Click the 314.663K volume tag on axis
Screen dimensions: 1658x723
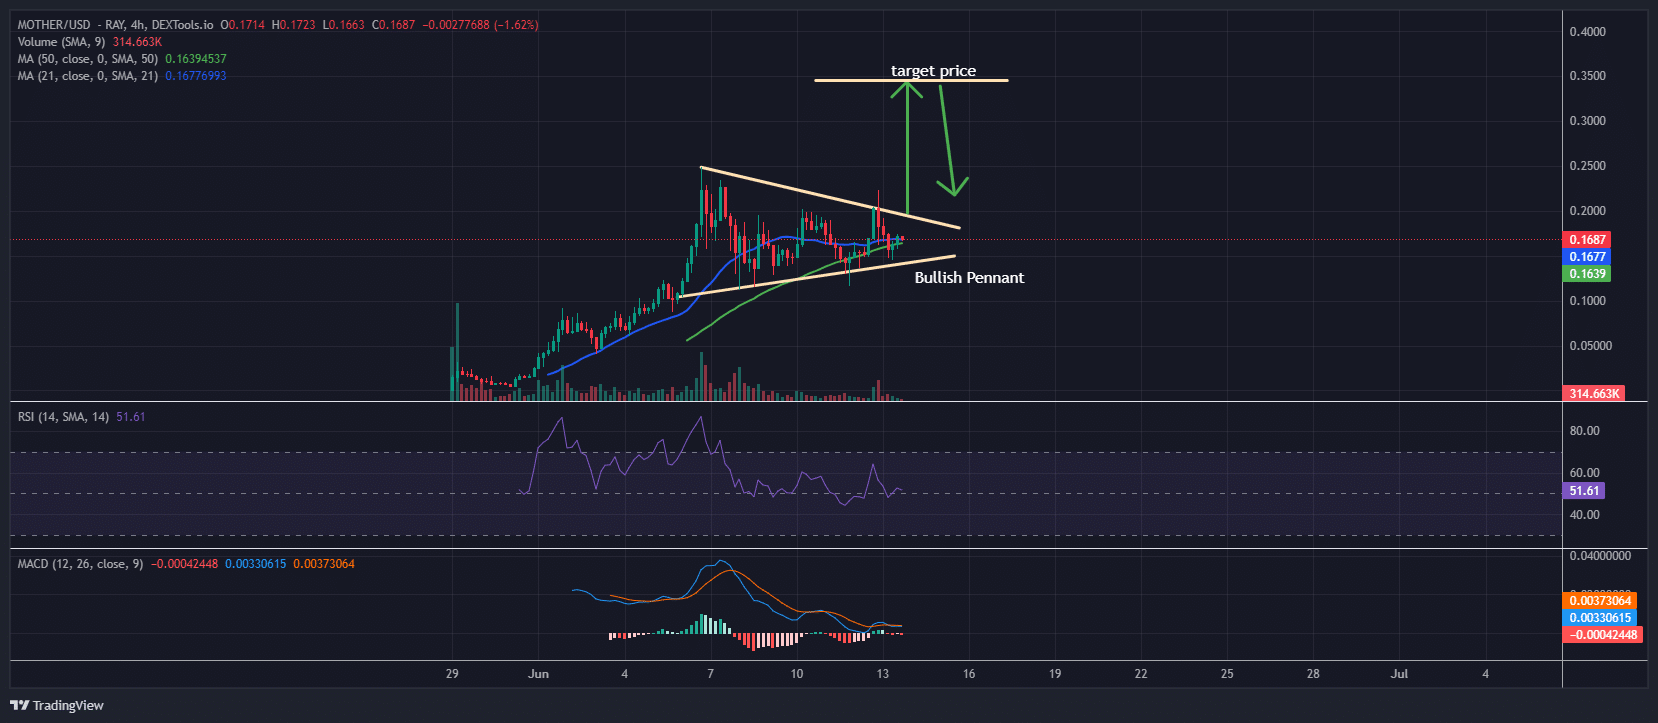(x=1594, y=394)
